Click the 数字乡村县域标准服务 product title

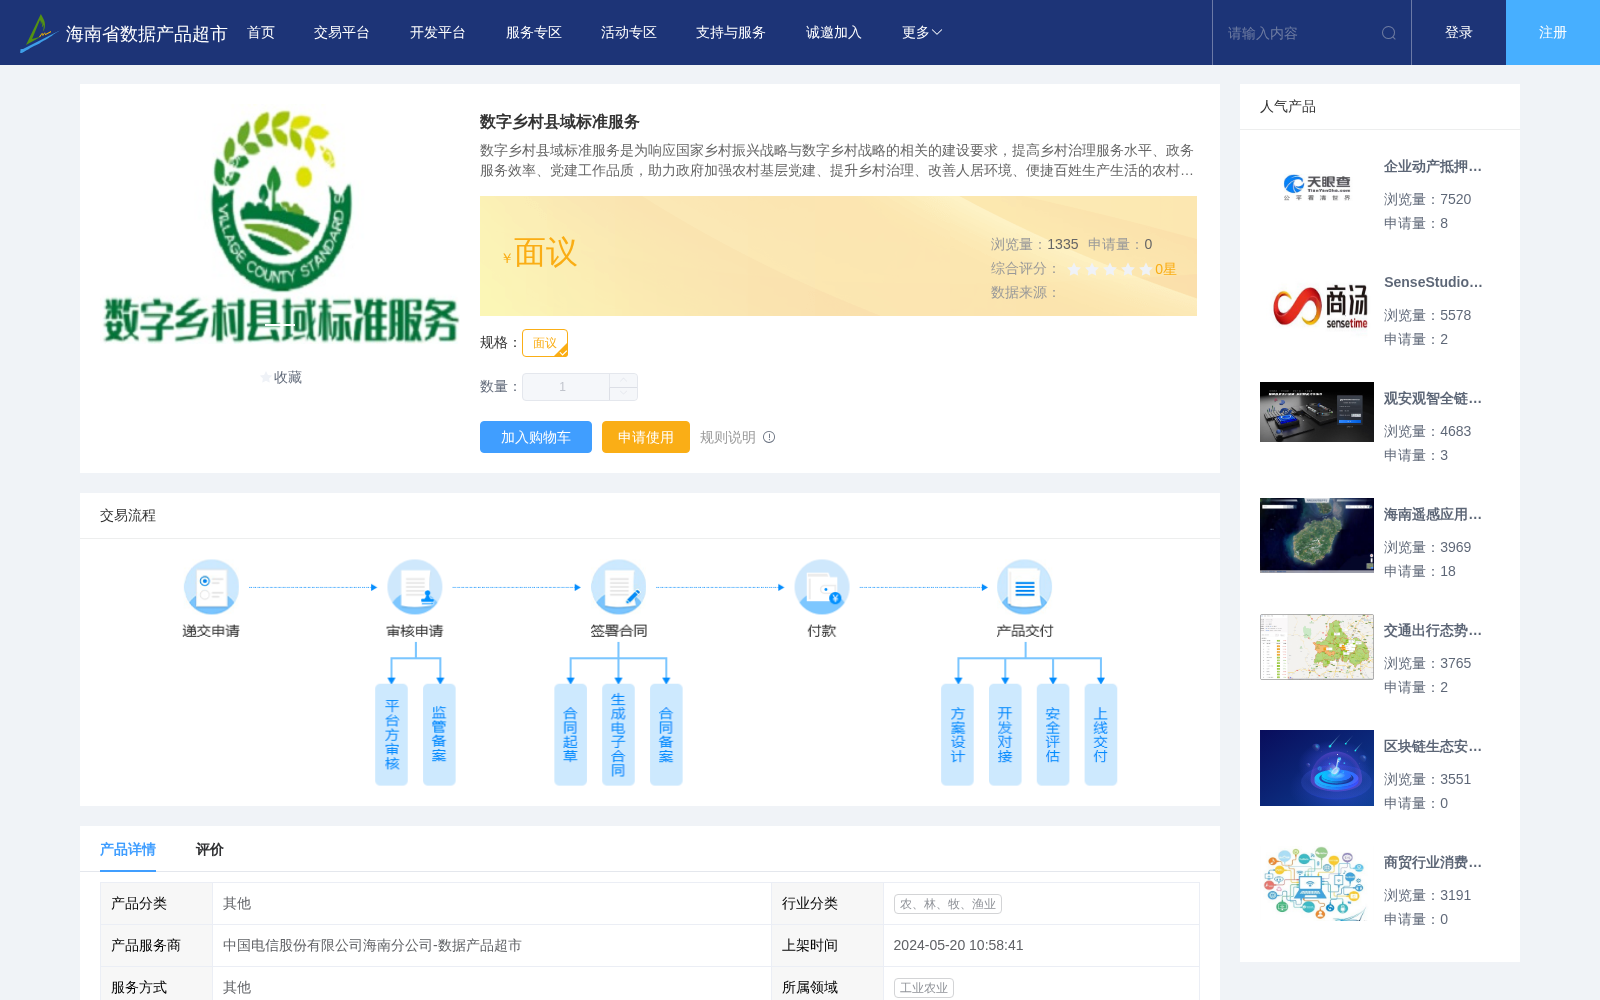560,122
